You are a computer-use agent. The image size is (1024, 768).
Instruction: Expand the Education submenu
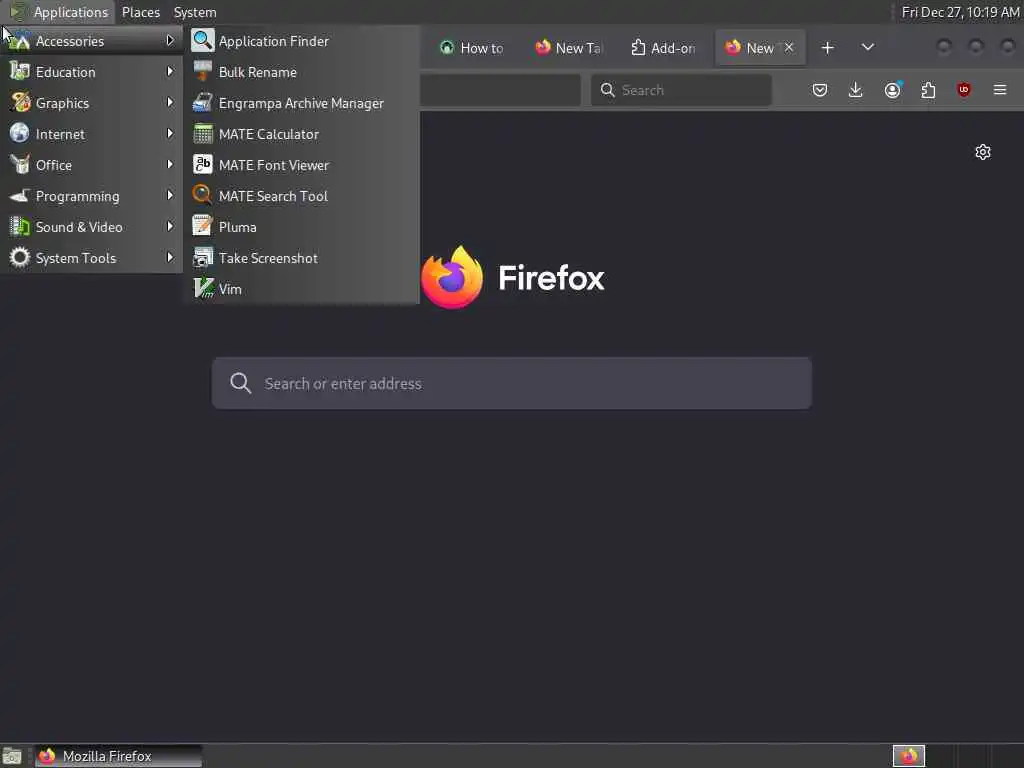pos(91,72)
